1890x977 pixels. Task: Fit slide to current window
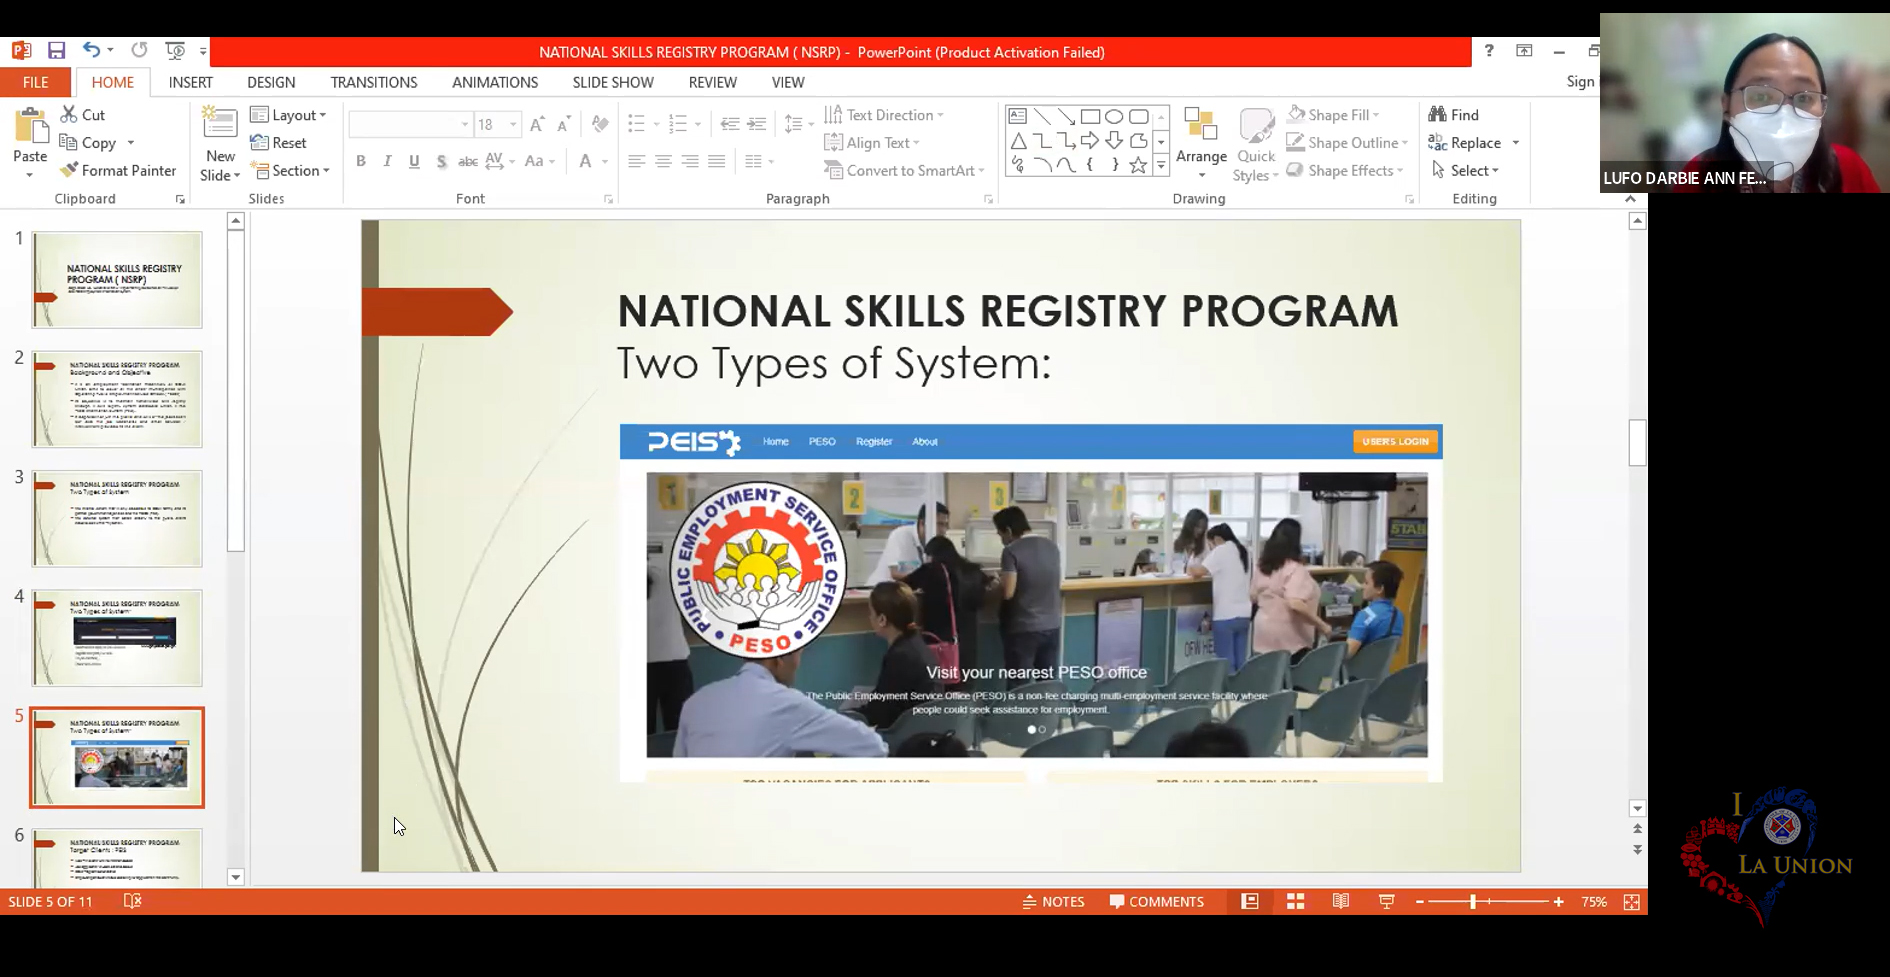[1632, 902]
